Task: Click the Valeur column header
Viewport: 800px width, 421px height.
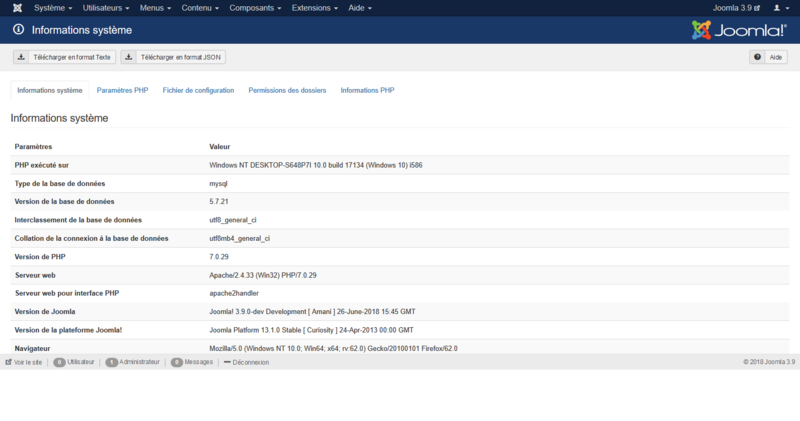Action: tap(219, 146)
